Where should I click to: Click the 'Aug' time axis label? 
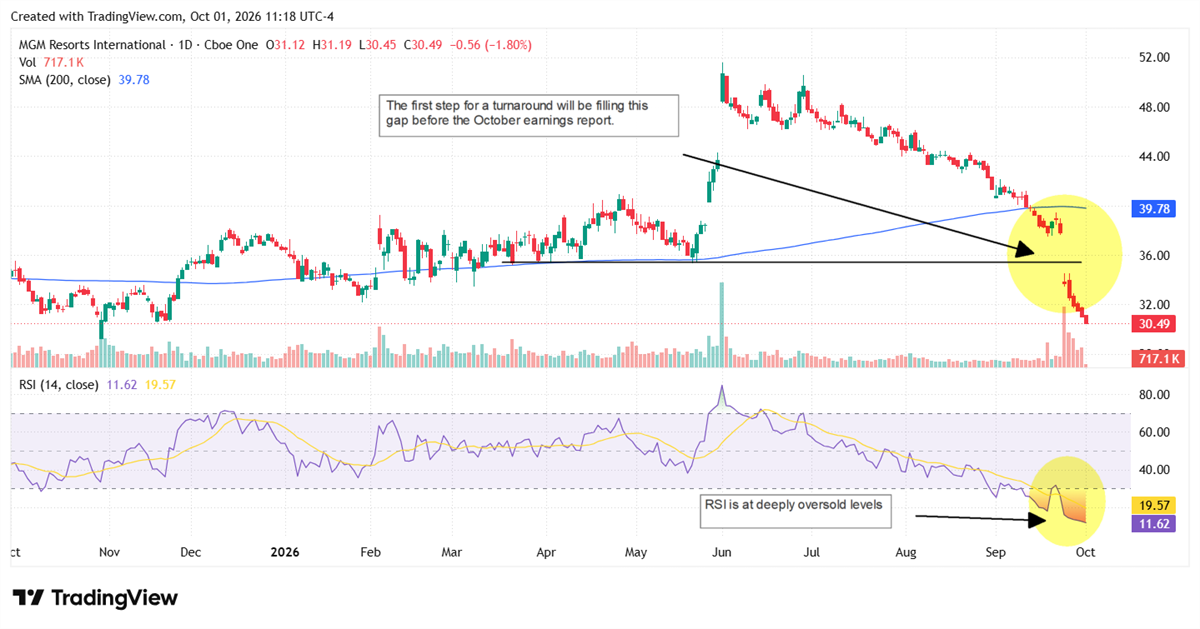coord(906,551)
